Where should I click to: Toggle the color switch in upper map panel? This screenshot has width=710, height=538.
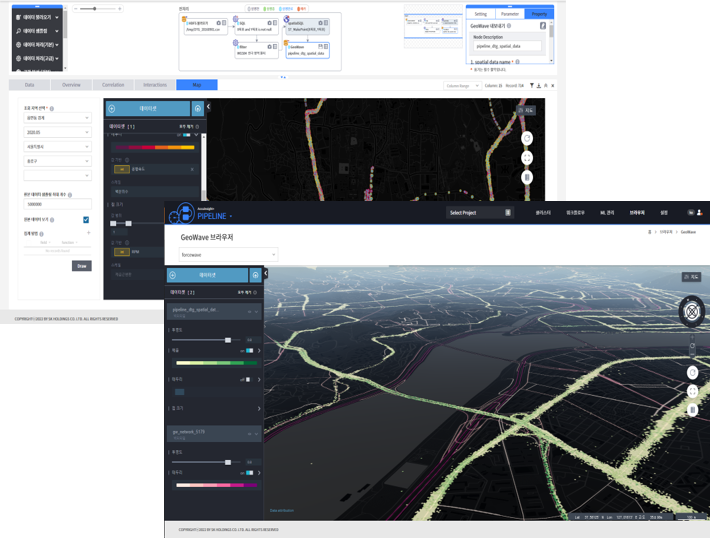coord(187,135)
